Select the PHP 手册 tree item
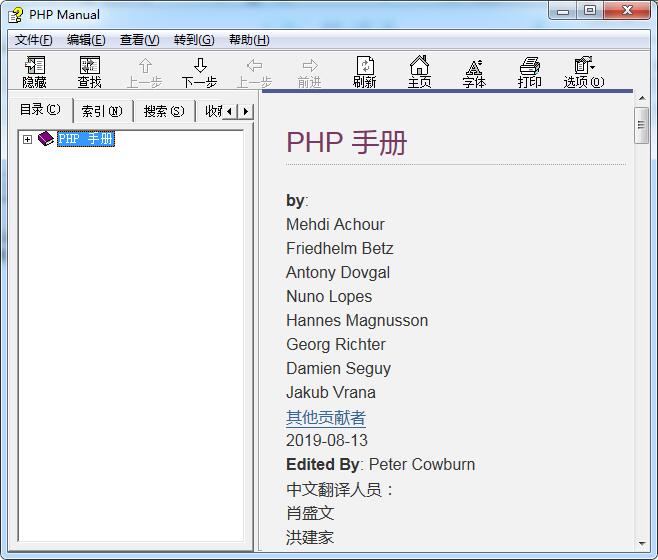The width and height of the screenshot is (658, 560). coord(86,139)
